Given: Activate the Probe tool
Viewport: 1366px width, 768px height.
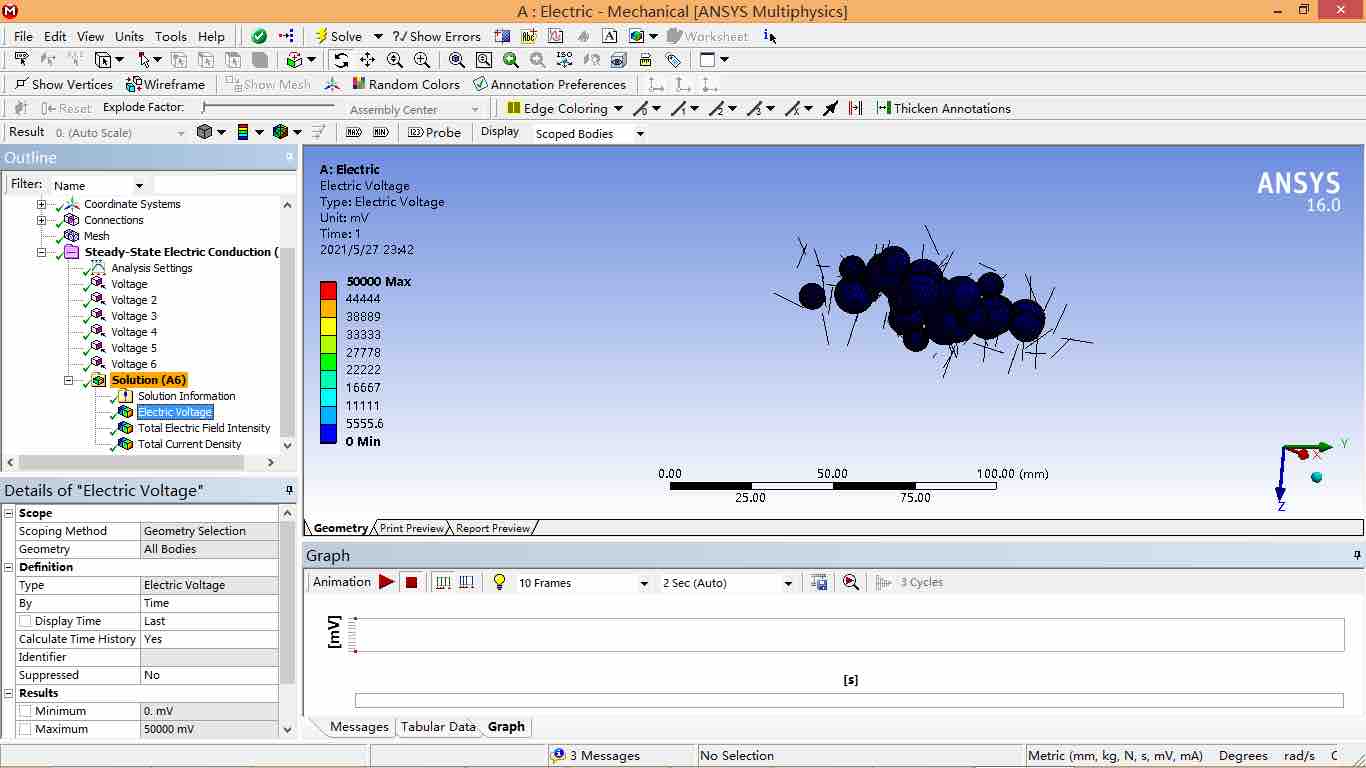Looking at the screenshot, I should pyautogui.click(x=434, y=132).
